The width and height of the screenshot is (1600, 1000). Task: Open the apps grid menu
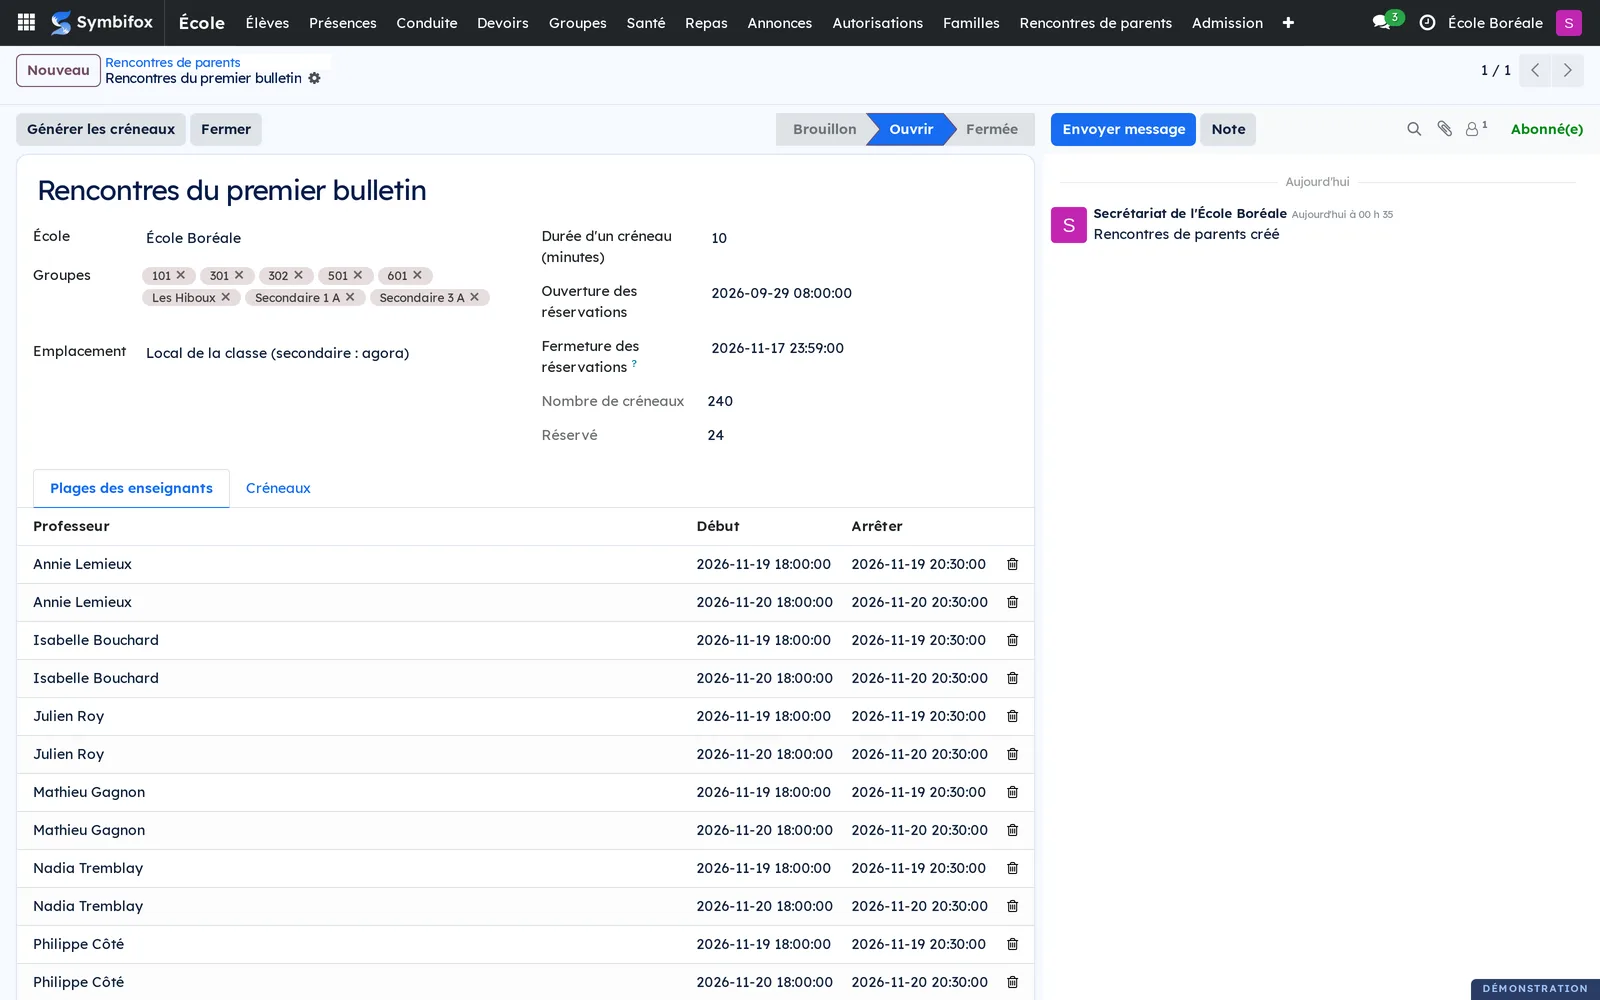click(x=27, y=22)
